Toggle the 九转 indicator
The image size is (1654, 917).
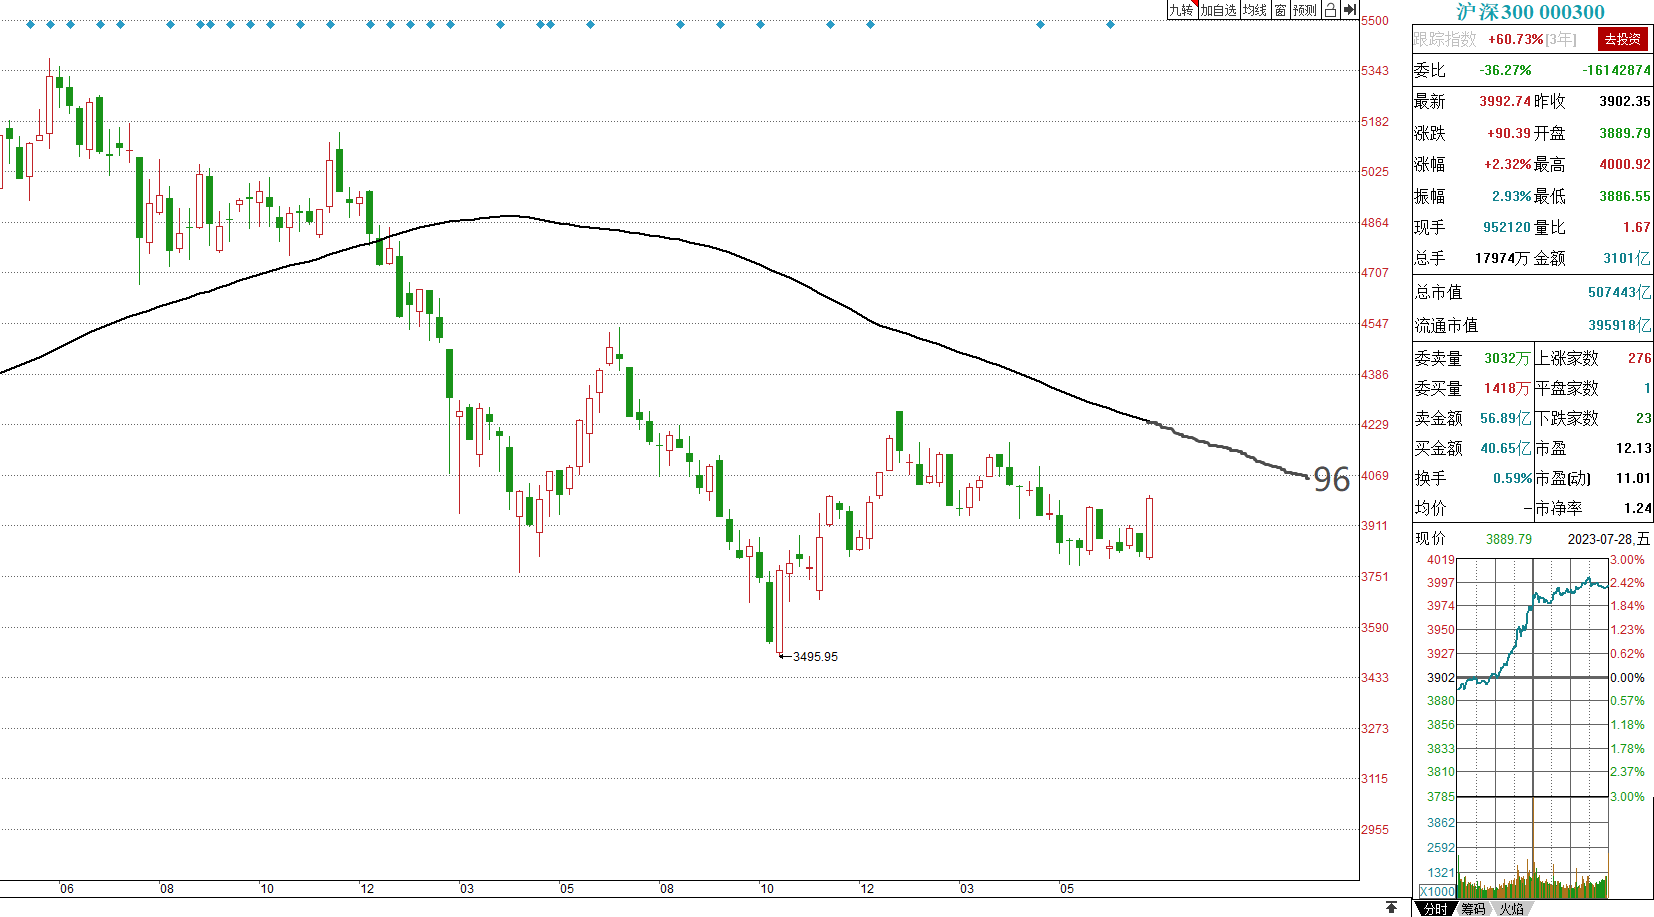tap(1182, 10)
